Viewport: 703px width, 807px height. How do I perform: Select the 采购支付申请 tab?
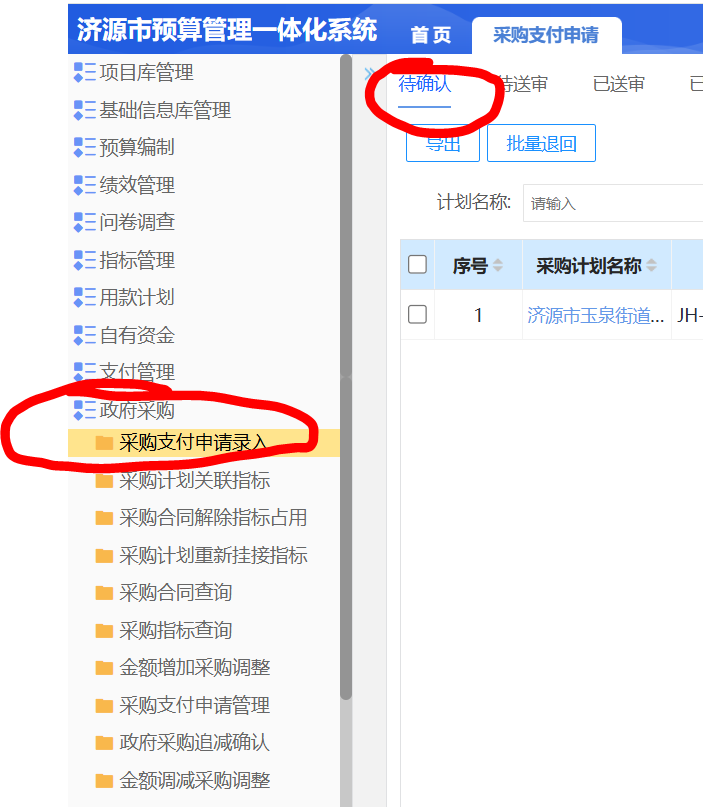point(547,35)
